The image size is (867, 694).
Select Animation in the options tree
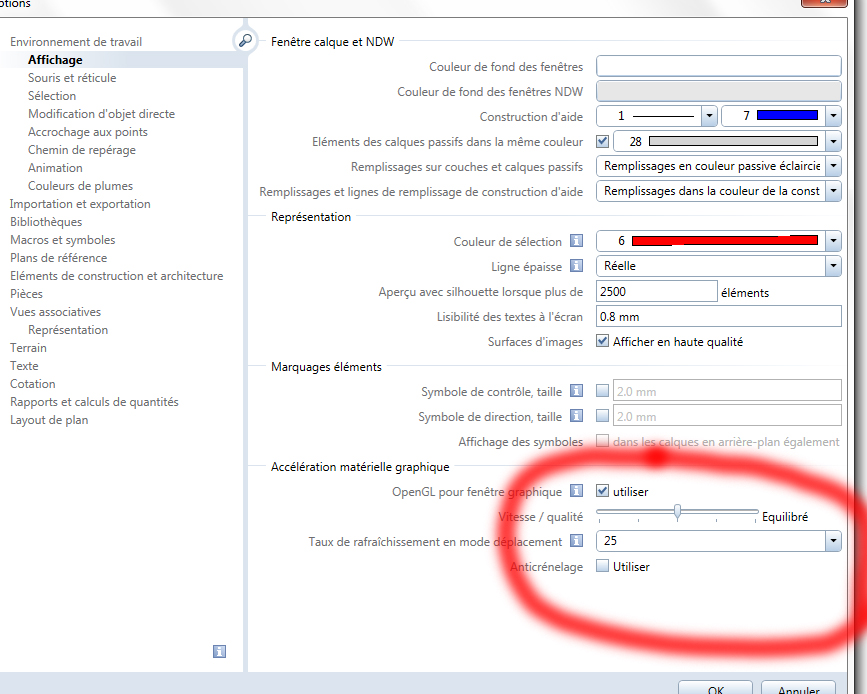coord(55,168)
